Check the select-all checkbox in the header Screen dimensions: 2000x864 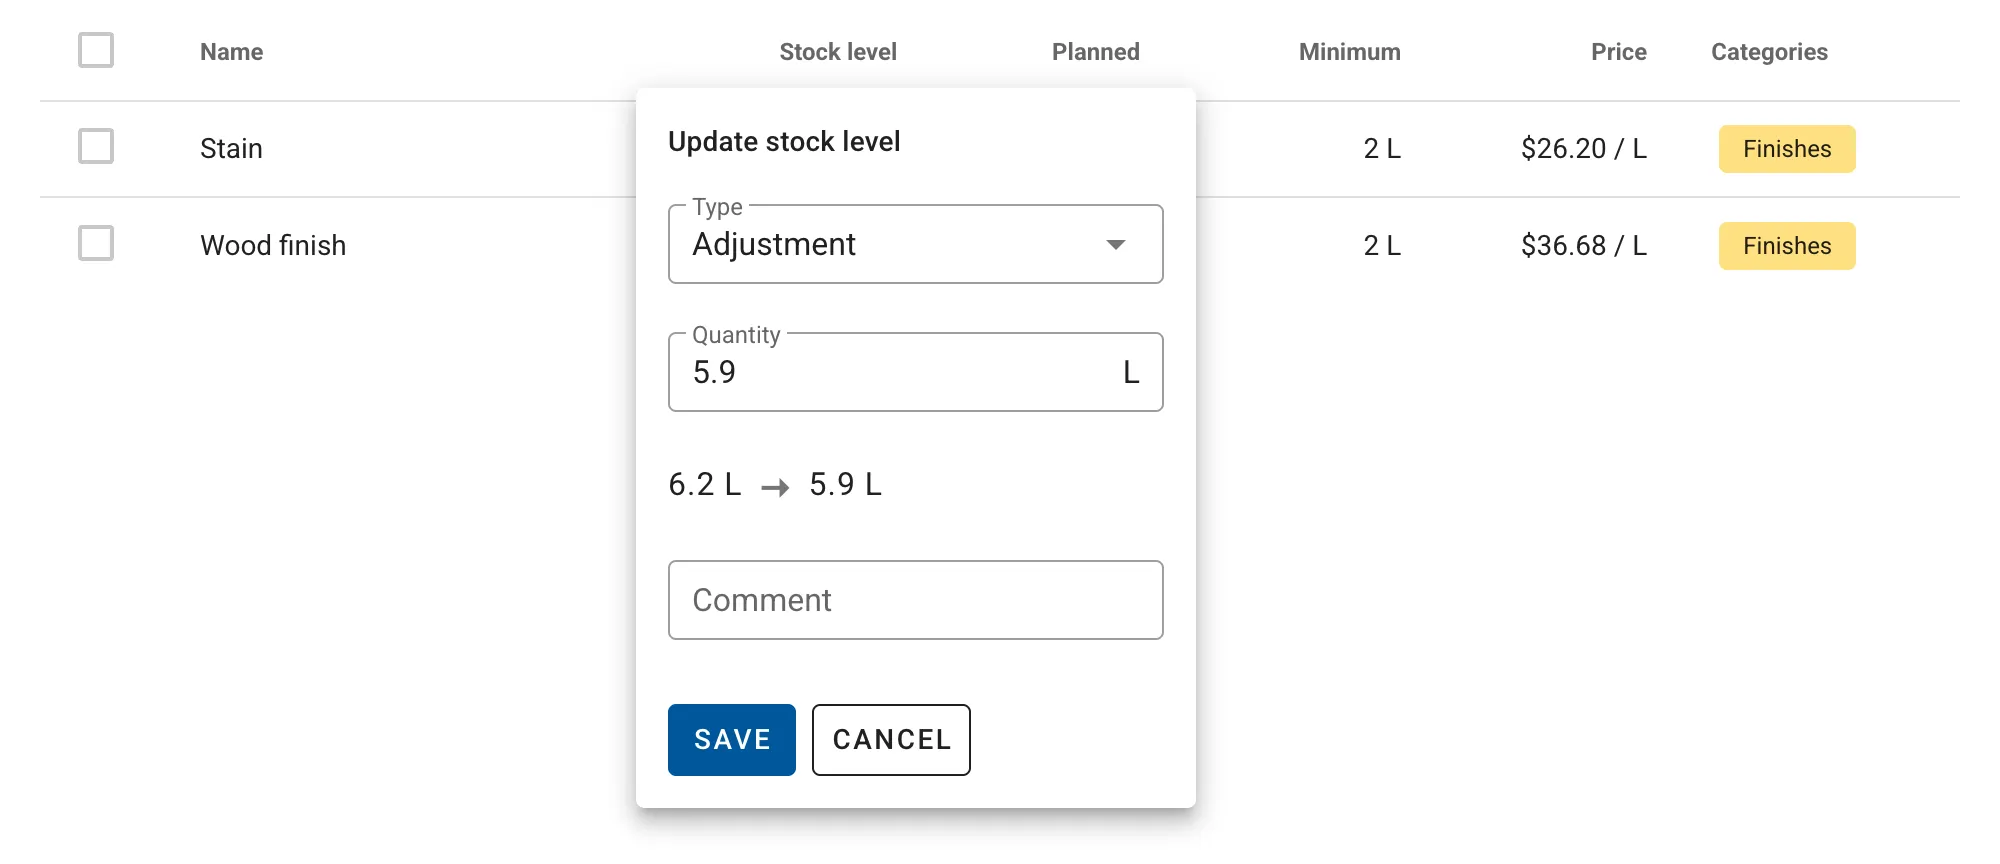pyautogui.click(x=96, y=49)
